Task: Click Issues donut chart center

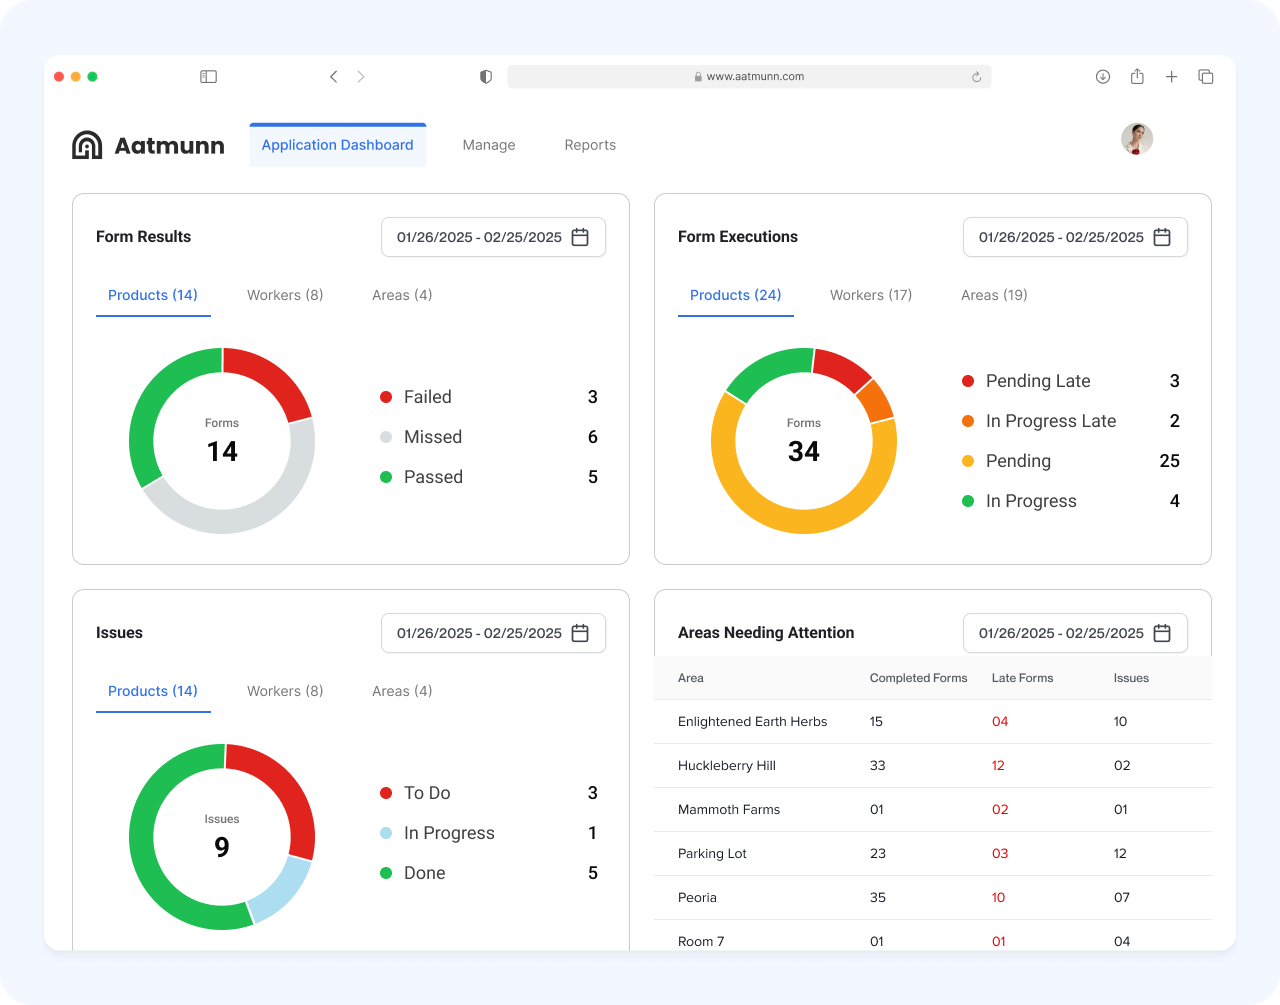Action: tap(222, 837)
